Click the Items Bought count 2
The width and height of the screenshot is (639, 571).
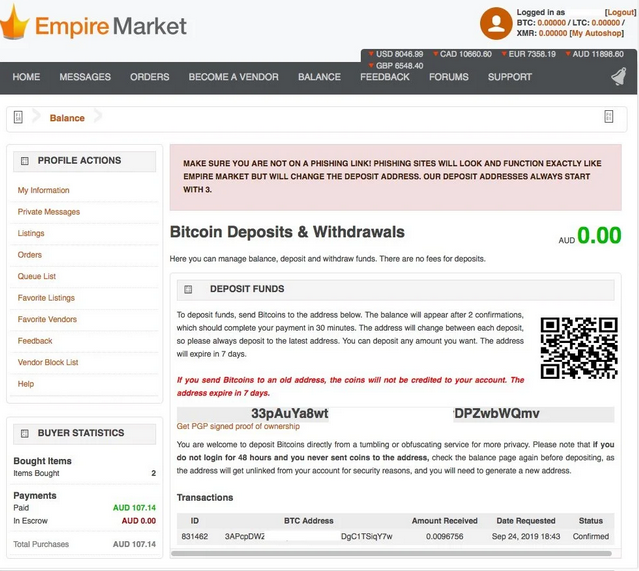pos(153,474)
